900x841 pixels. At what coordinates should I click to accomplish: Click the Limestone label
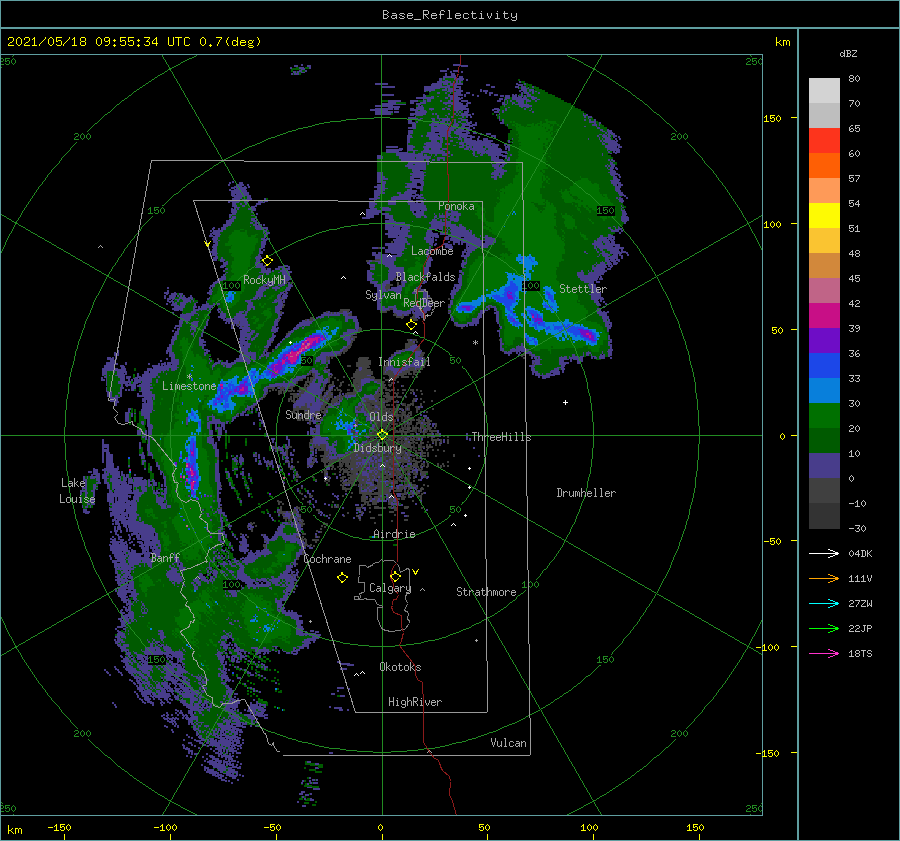pos(189,386)
